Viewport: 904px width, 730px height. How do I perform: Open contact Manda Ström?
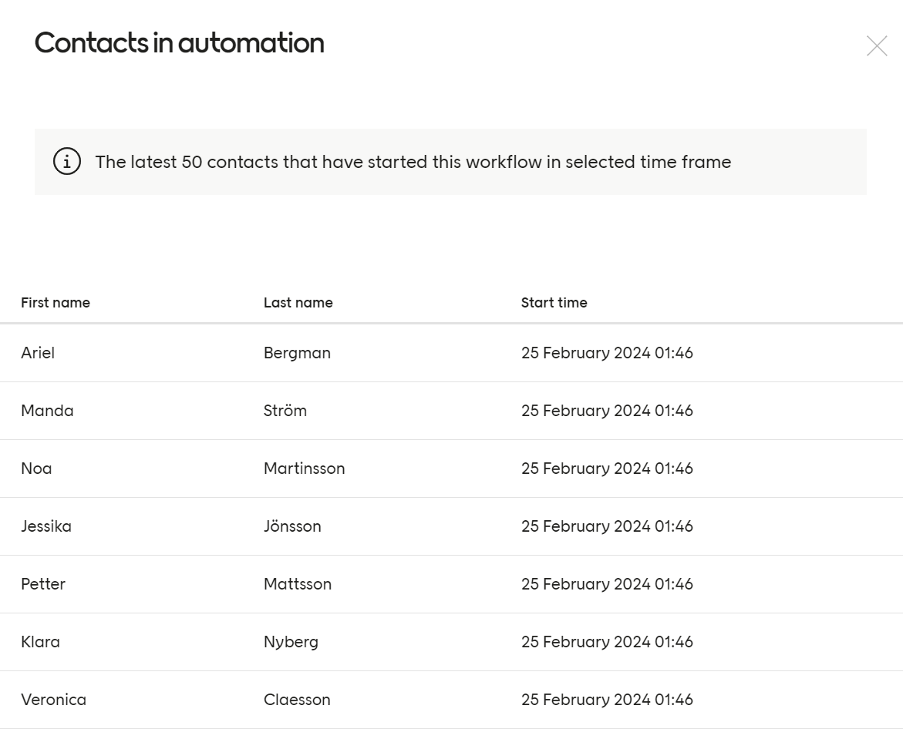45,410
